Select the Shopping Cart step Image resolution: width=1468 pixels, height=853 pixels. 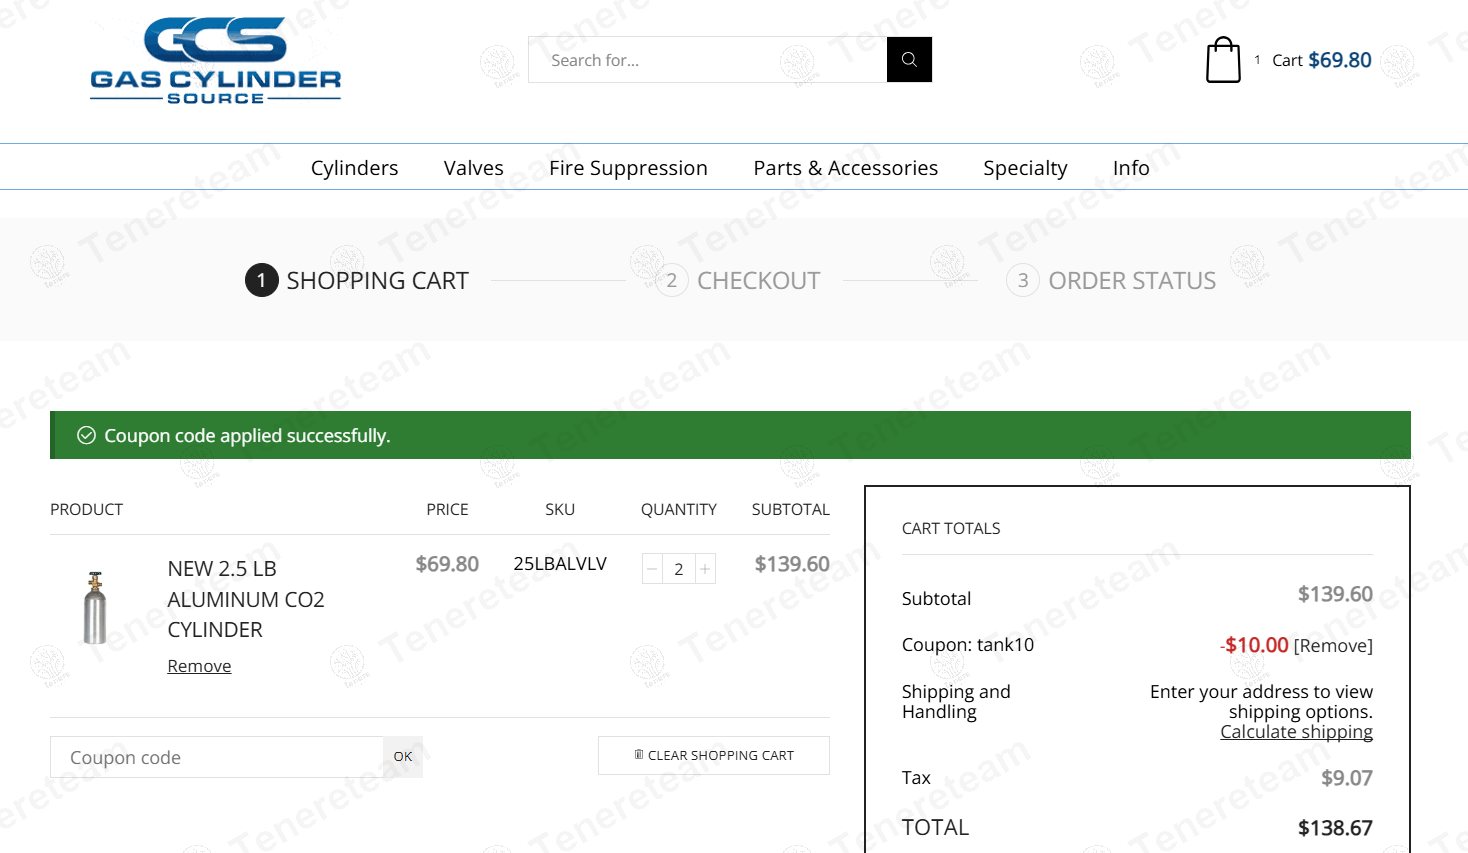(357, 281)
